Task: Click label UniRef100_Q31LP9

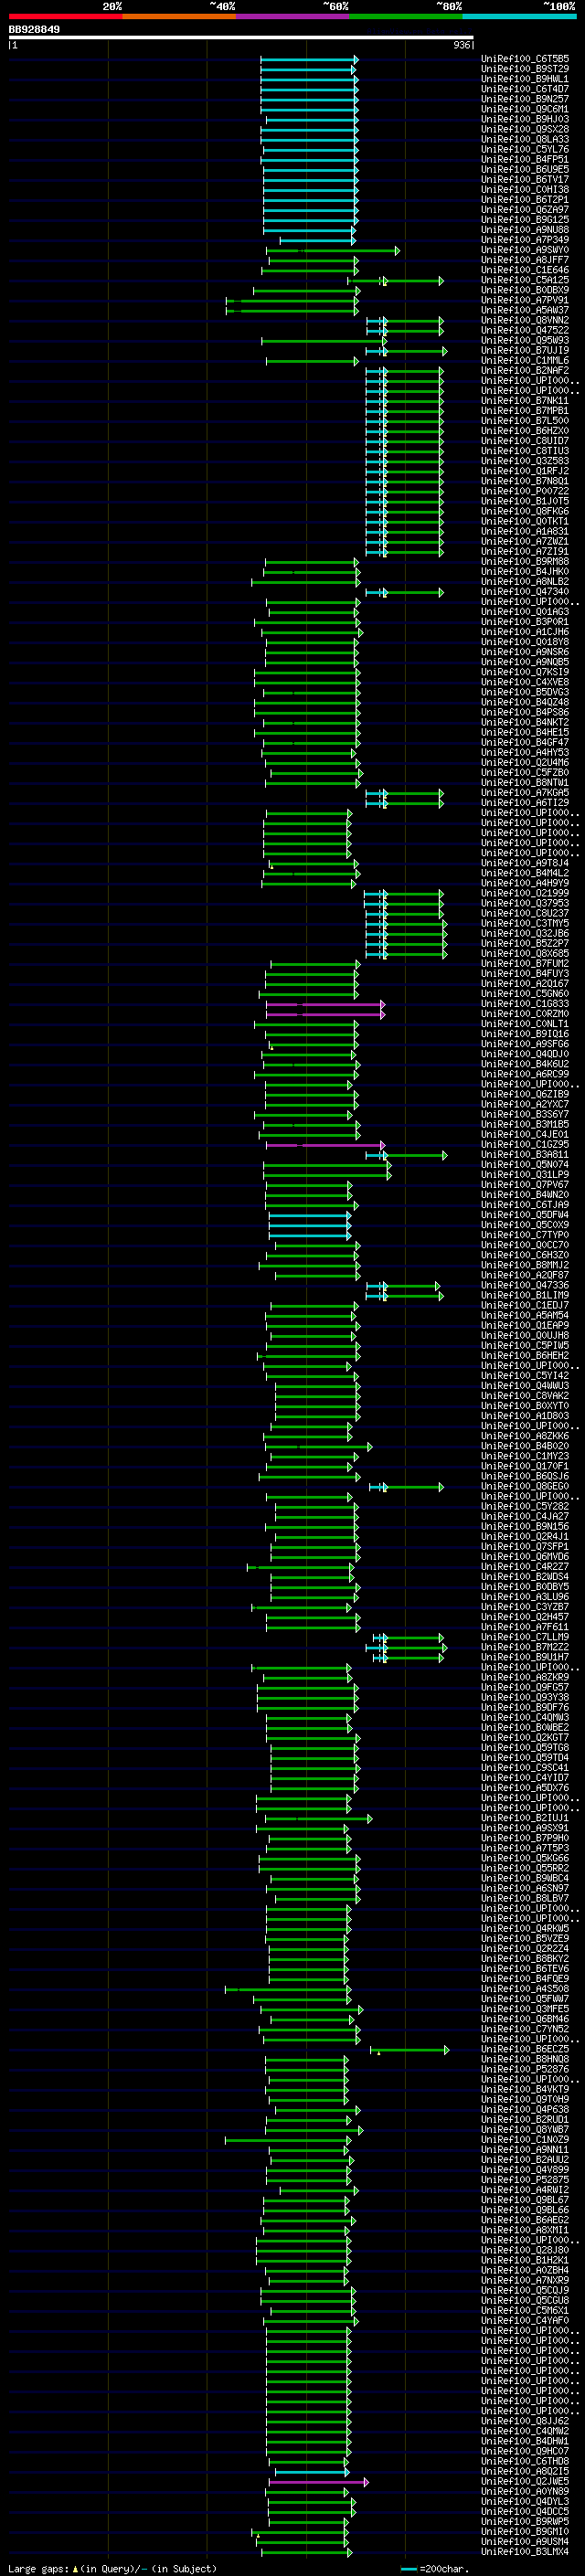Action: pos(525,1174)
